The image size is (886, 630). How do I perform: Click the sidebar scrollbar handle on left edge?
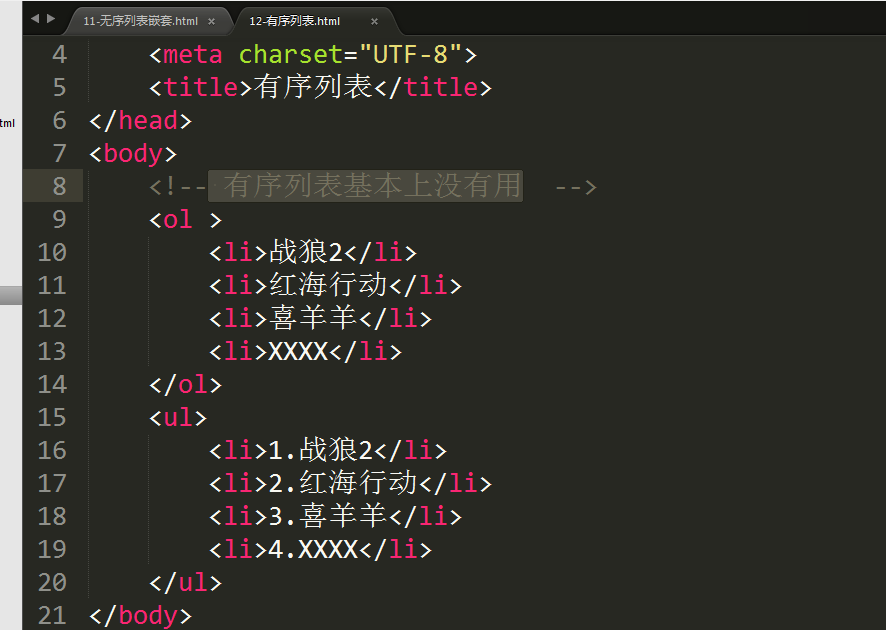point(11,295)
